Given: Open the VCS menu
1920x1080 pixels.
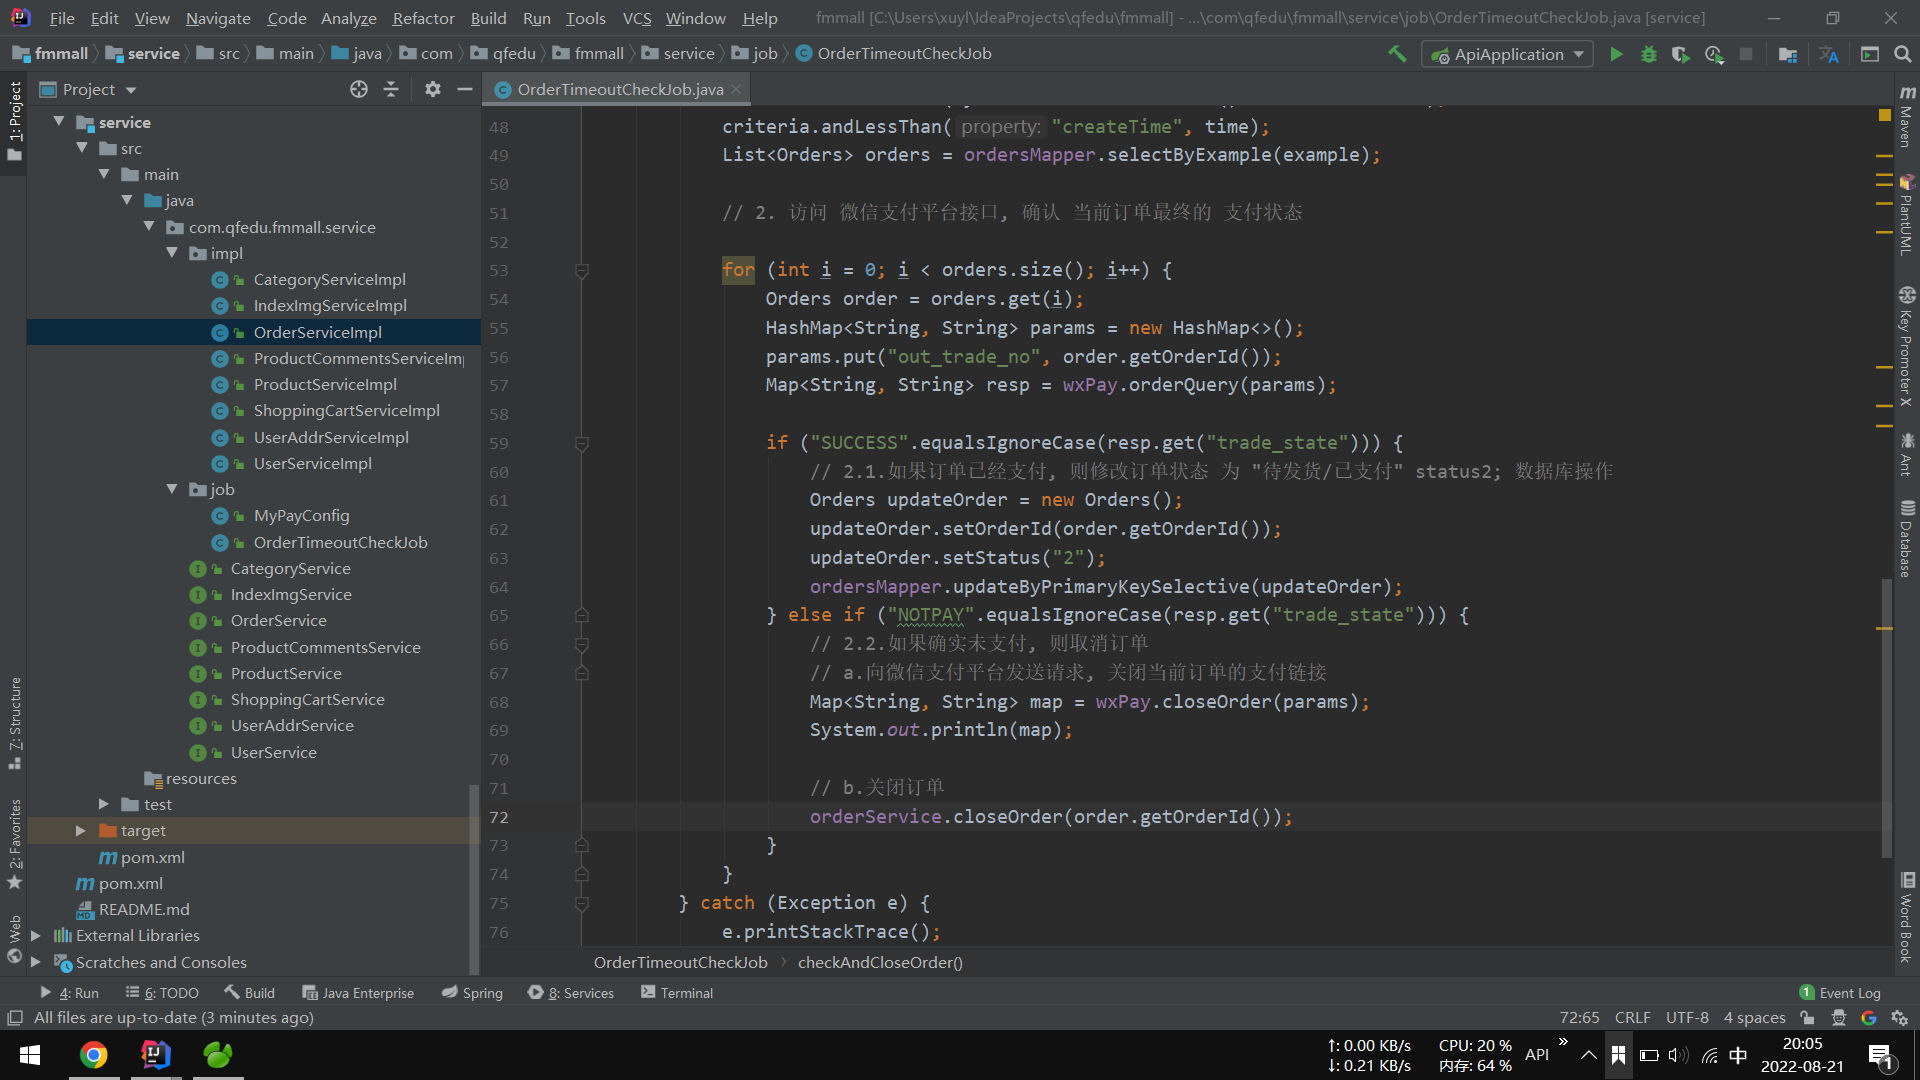Looking at the screenshot, I should click(x=636, y=18).
